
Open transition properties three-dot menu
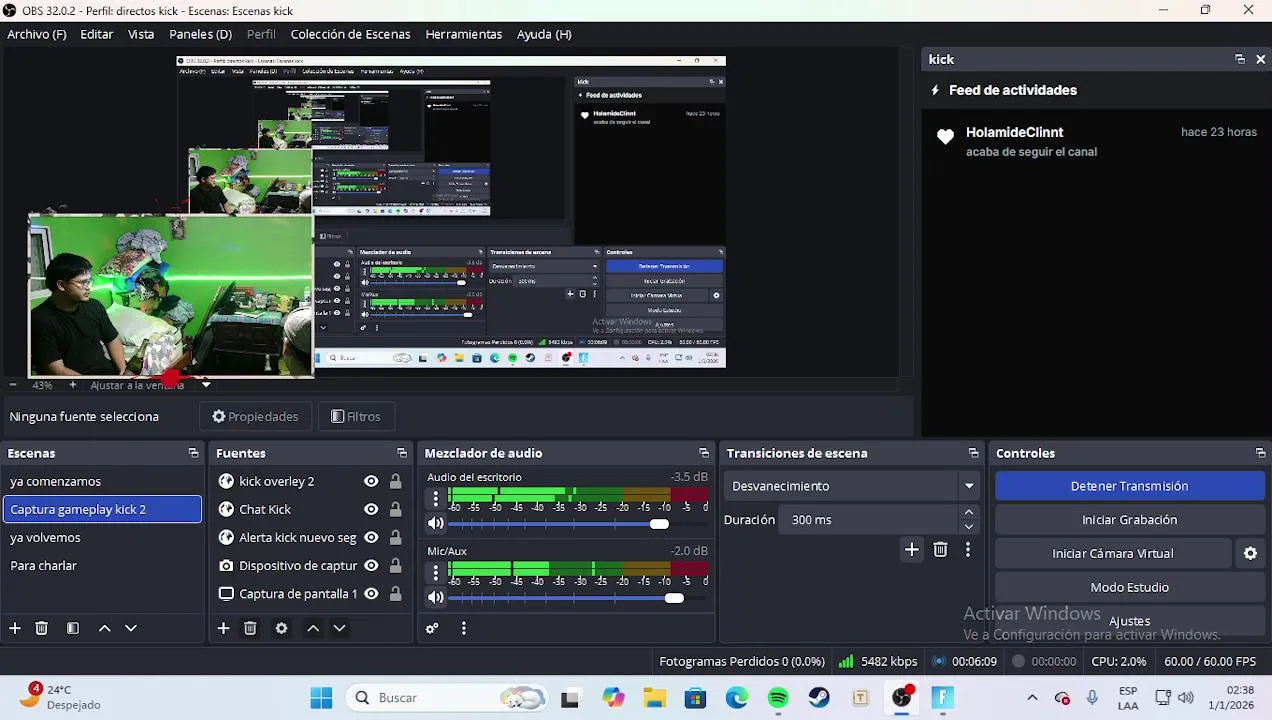(x=967, y=549)
